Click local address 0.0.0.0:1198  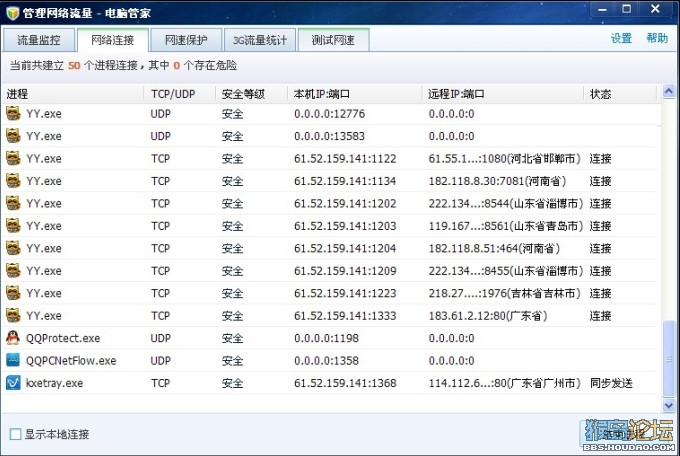326,338
